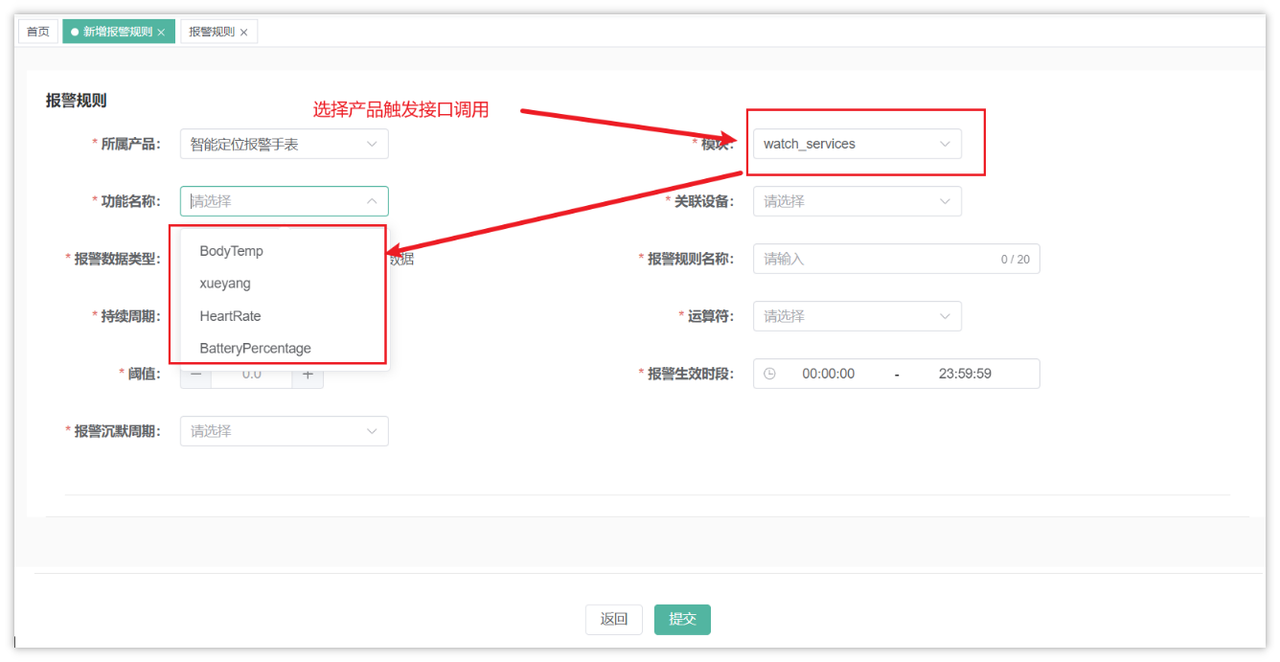Open the 模块 dropdown showing watch_services
1280x662 pixels.
[857, 144]
